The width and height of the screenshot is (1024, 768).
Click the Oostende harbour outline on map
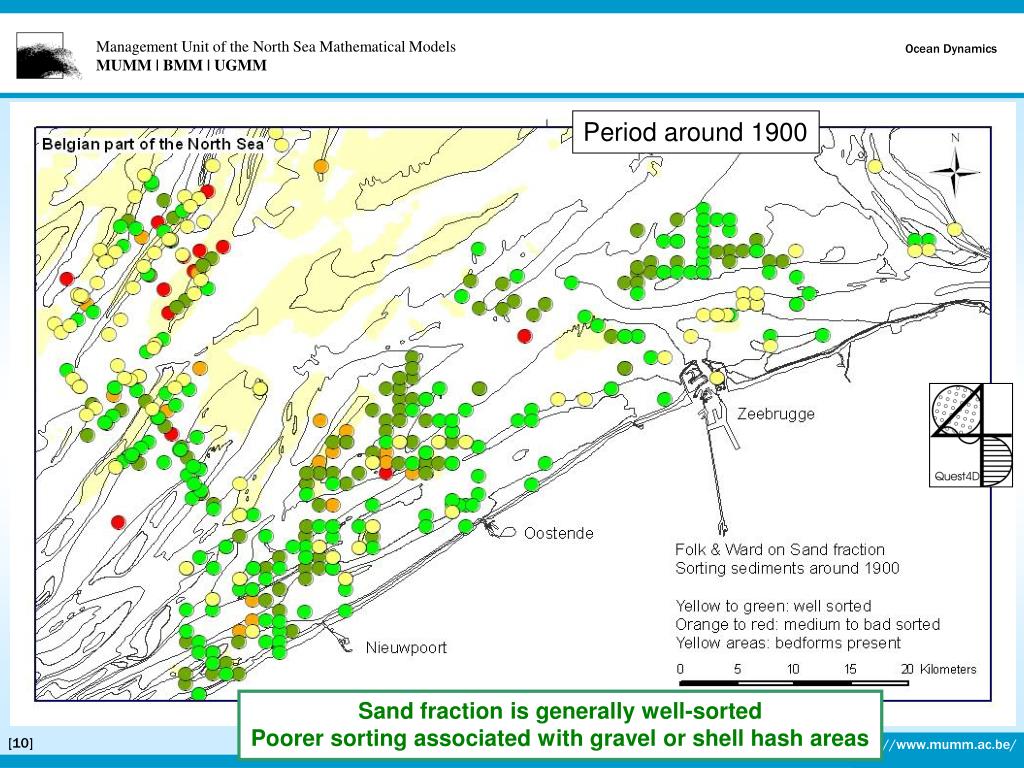[498, 529]
